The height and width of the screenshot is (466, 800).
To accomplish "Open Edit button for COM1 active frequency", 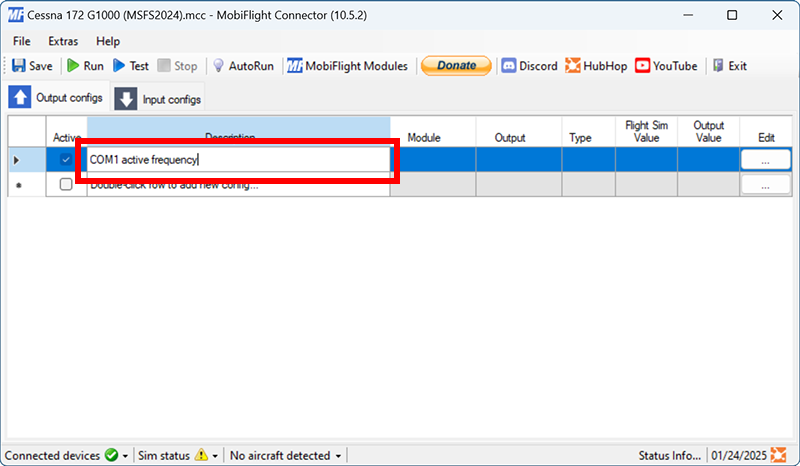I will 765,160.
